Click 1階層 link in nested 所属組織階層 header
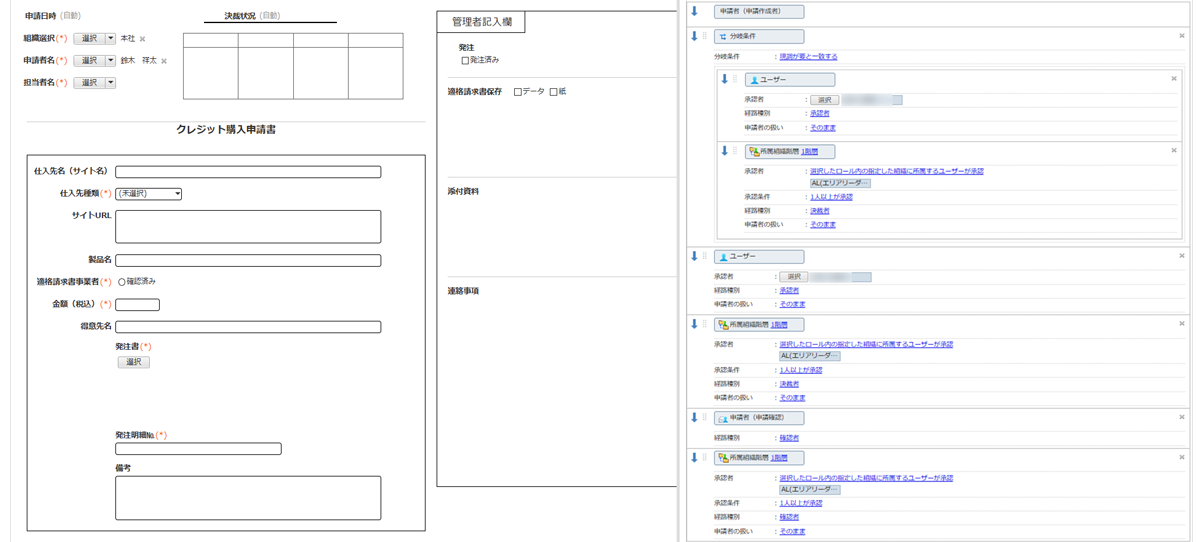 (809, 152)
